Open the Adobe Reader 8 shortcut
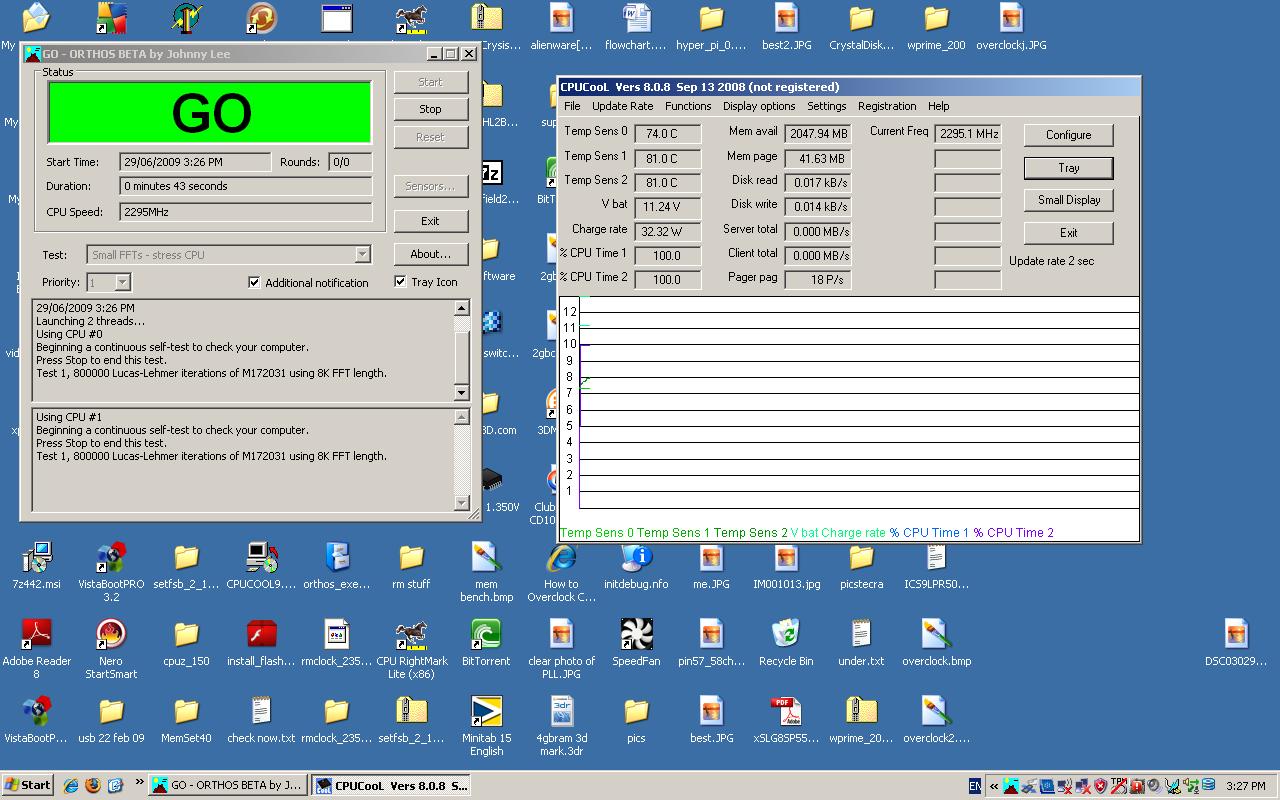Image resolution: width=1280 pixels, height=800 pixels. pos(37,634)
